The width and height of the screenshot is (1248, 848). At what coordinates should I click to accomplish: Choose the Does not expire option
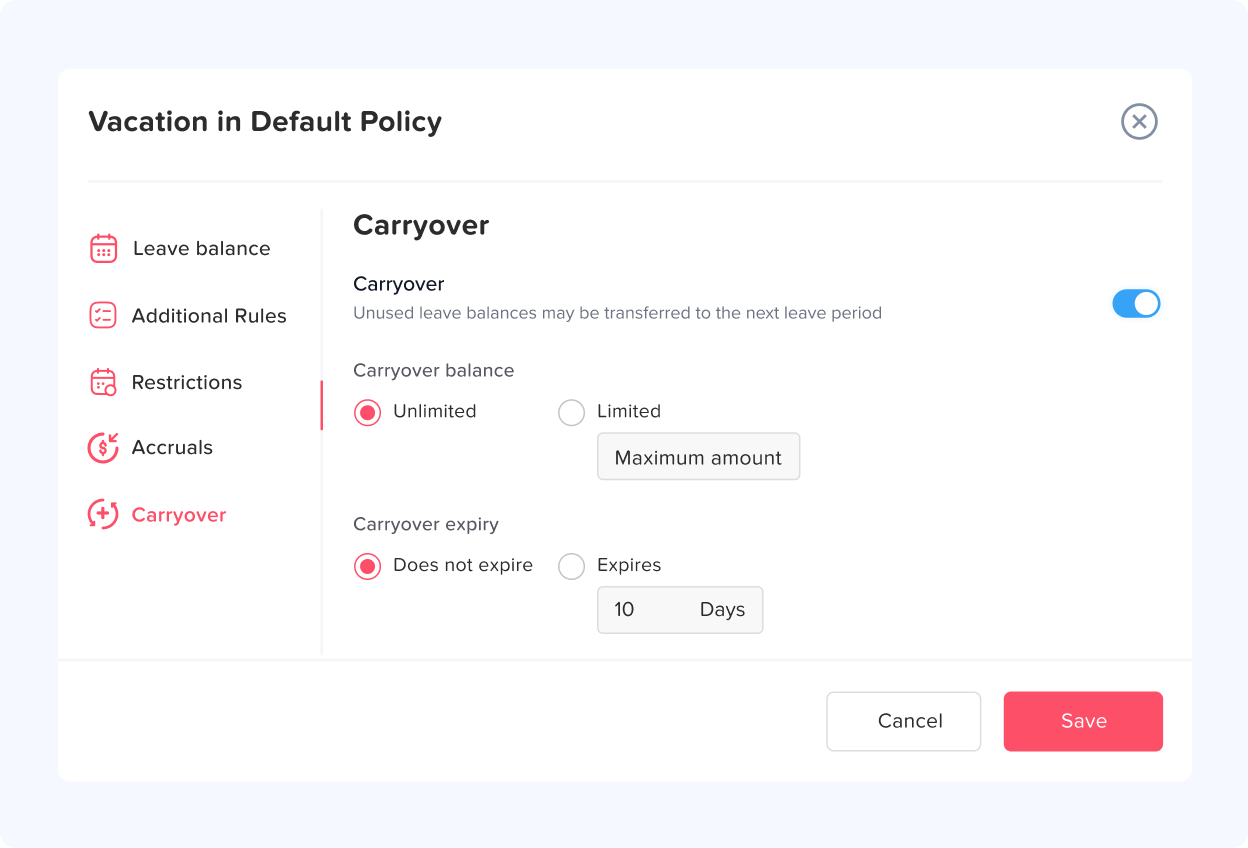pos(368,566)
